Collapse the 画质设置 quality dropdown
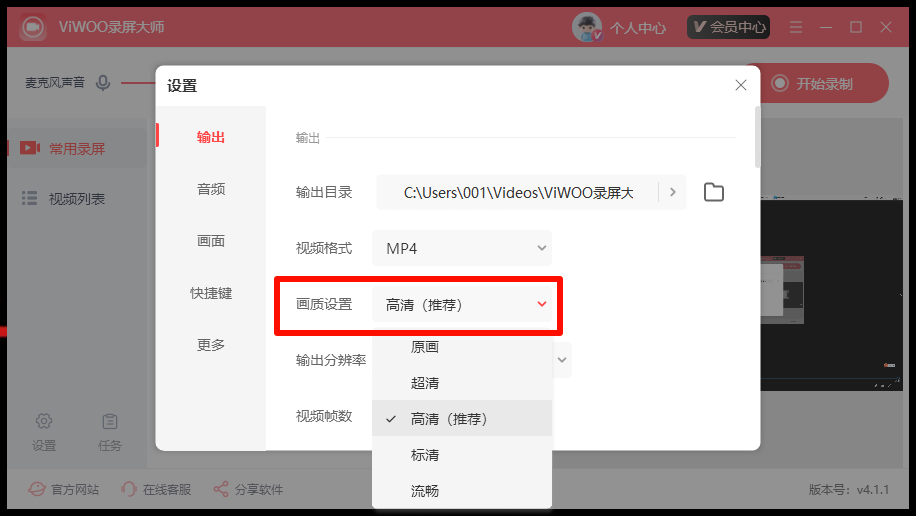 [x=462, y=304]
